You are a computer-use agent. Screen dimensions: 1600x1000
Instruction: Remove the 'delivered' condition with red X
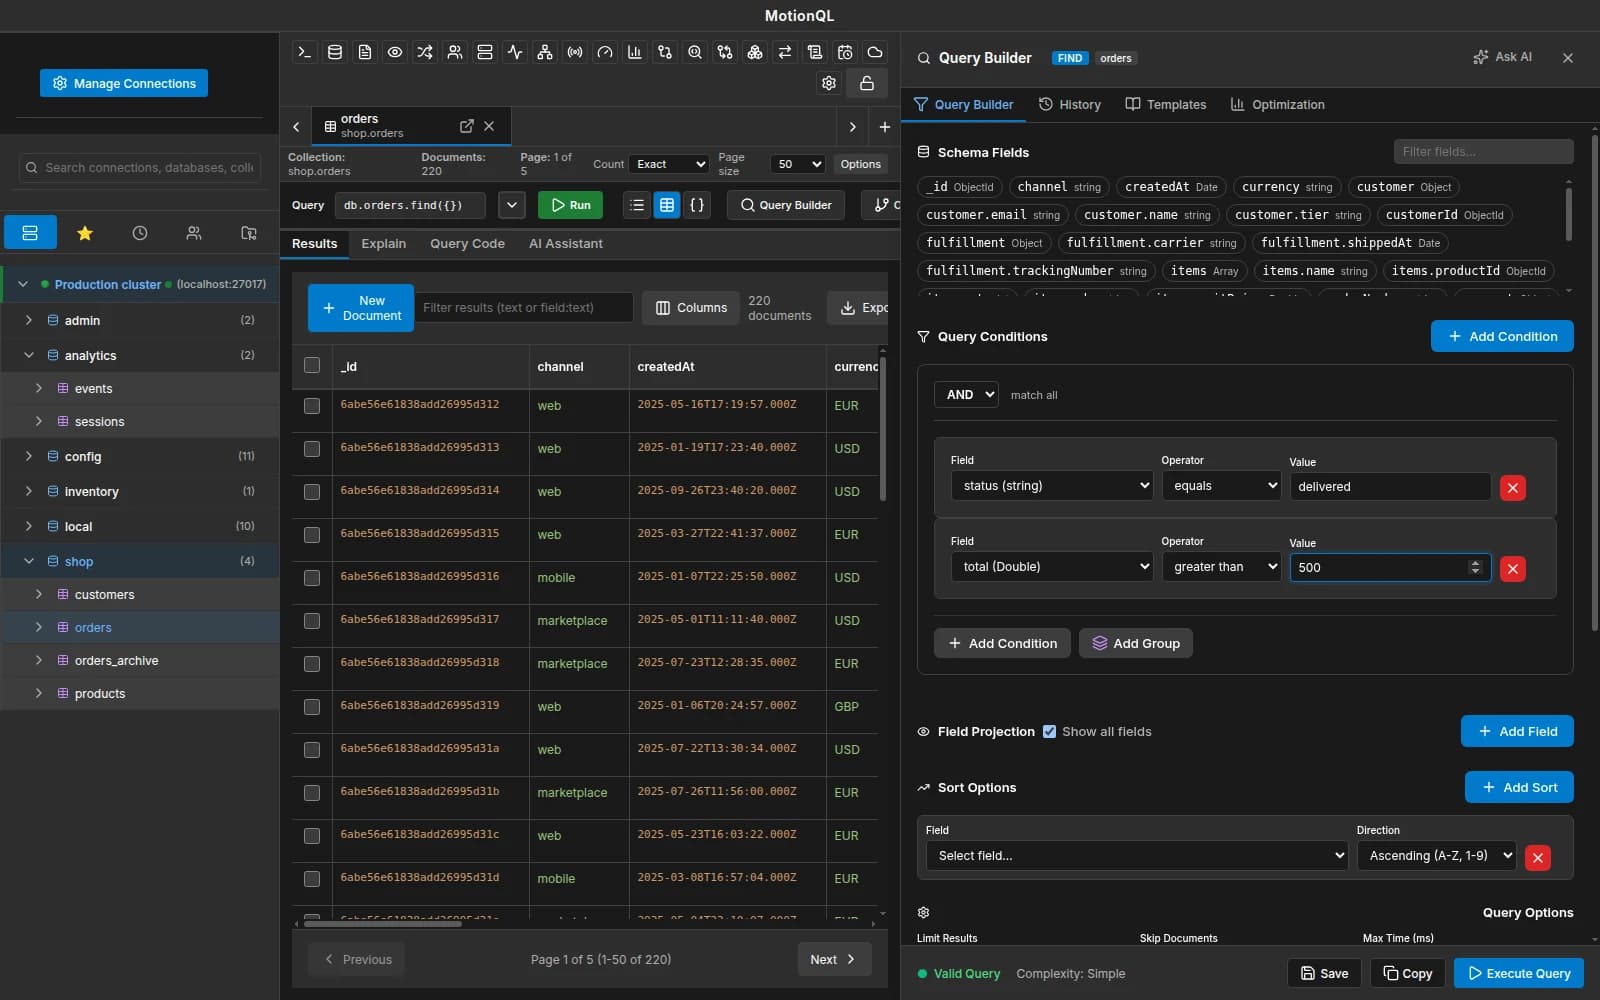(x=1513, y=488)
